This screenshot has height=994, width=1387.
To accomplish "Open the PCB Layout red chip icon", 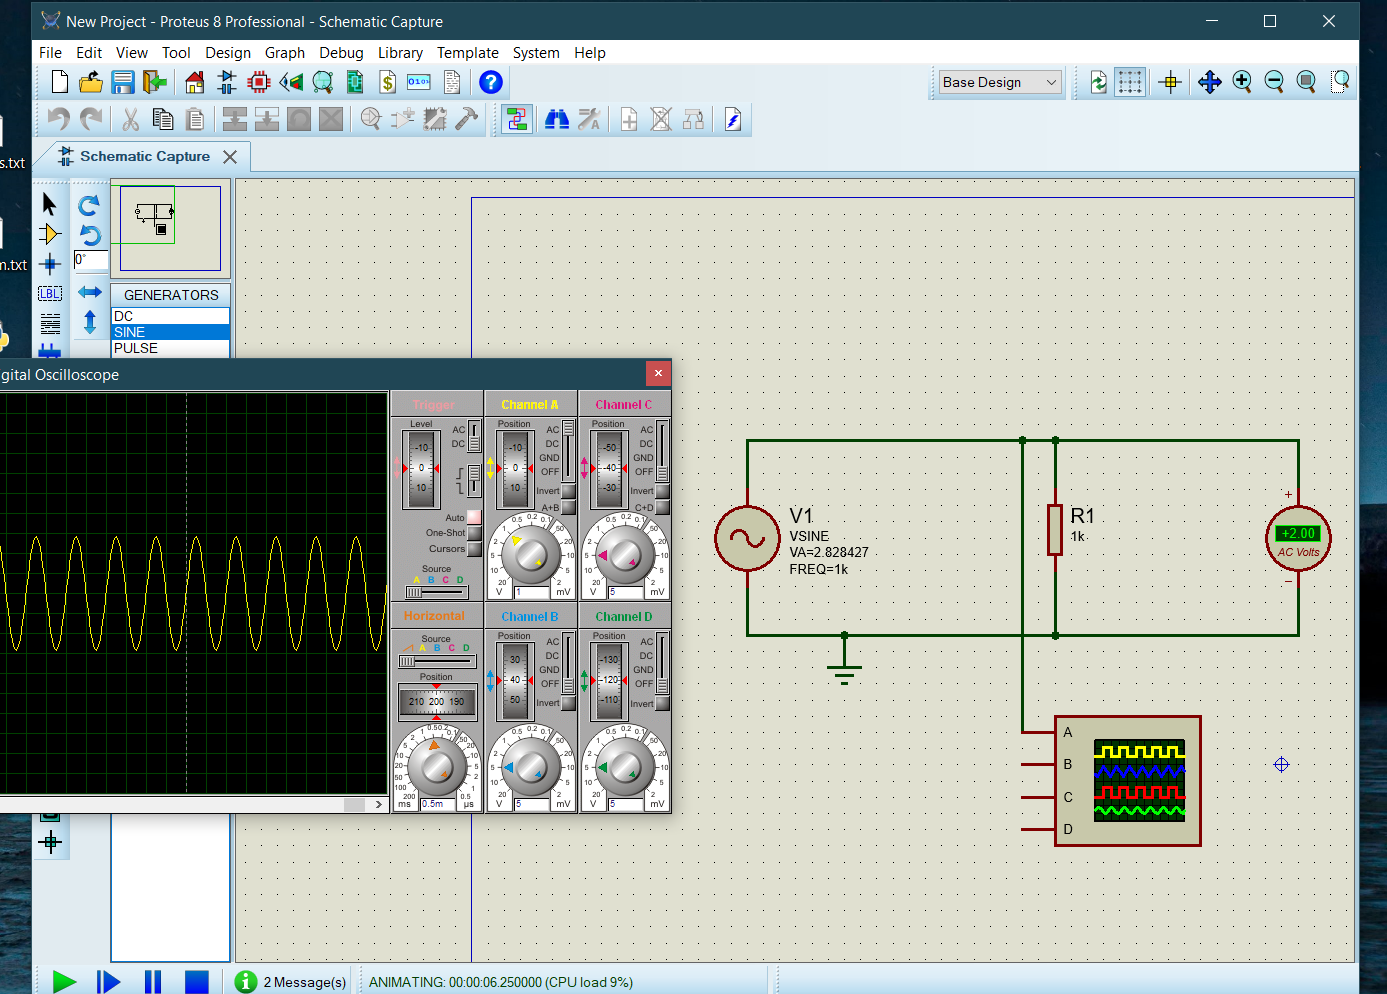I will click(x=259, y=82).
